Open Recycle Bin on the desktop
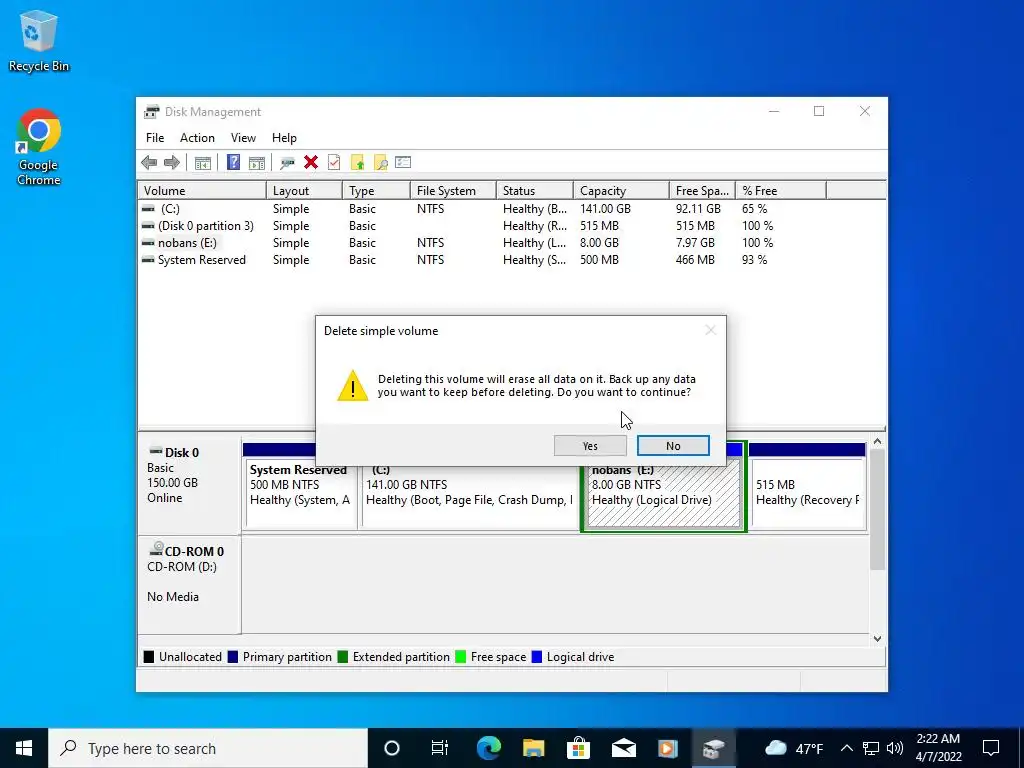 (x=39, y=41)
